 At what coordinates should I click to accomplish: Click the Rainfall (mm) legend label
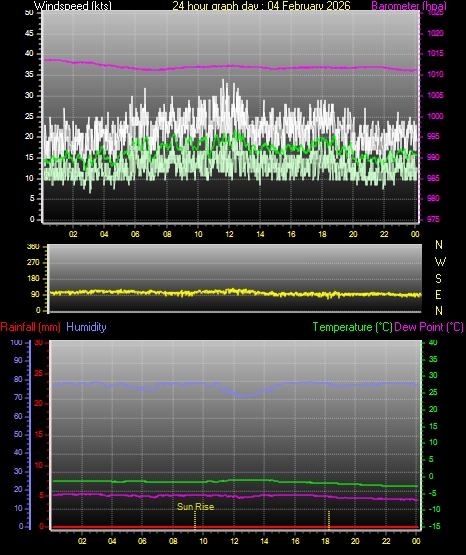tap(30, 327)
